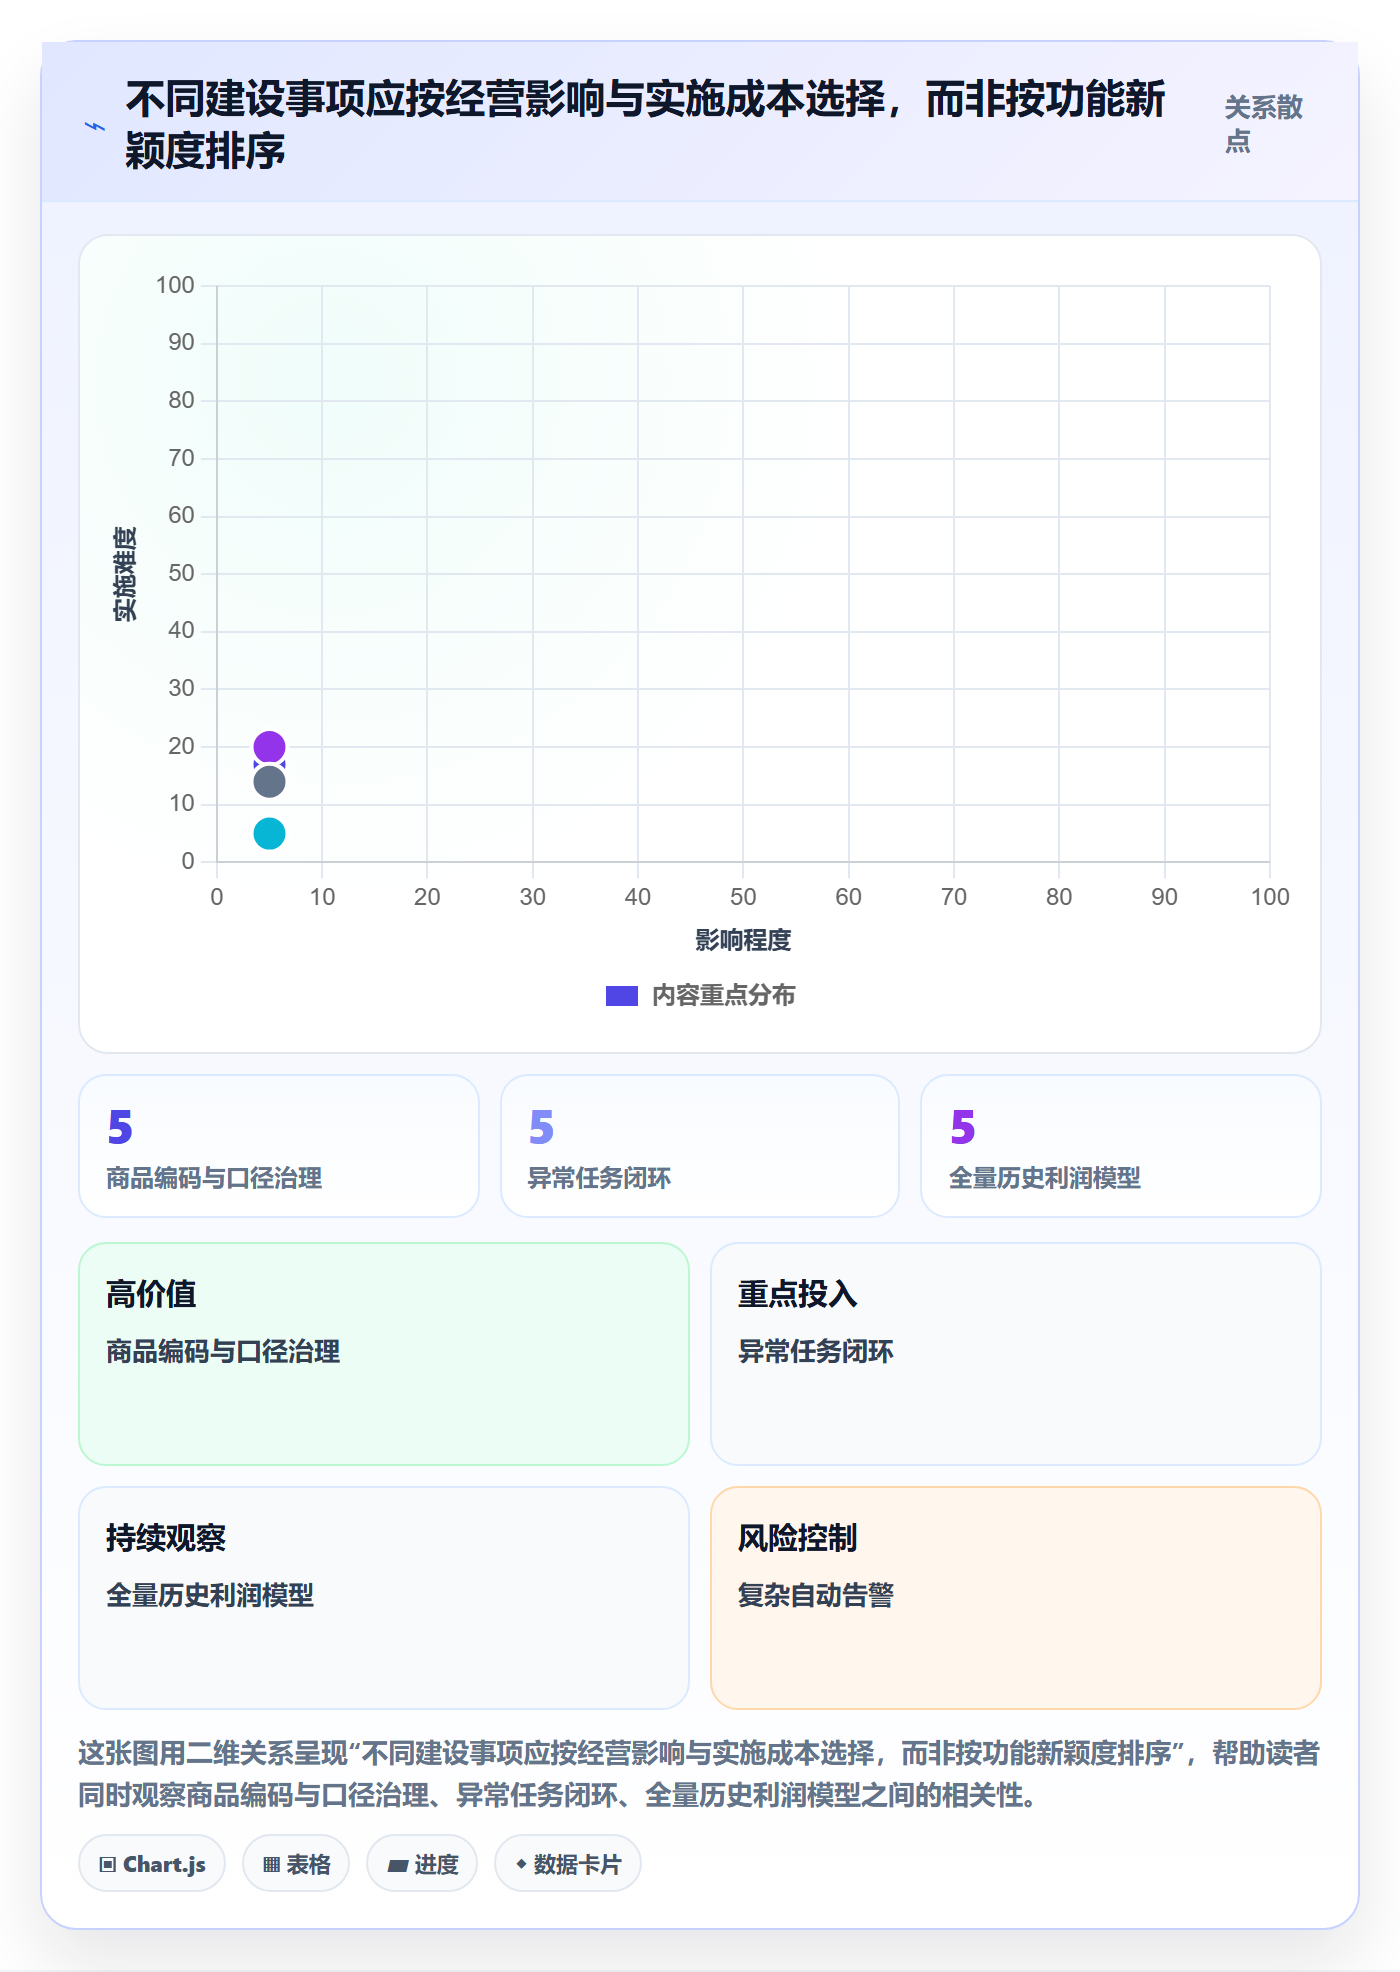Click the purple scatter point near 20
This screenshot has height=1972, width=1400.
[269, 746]
